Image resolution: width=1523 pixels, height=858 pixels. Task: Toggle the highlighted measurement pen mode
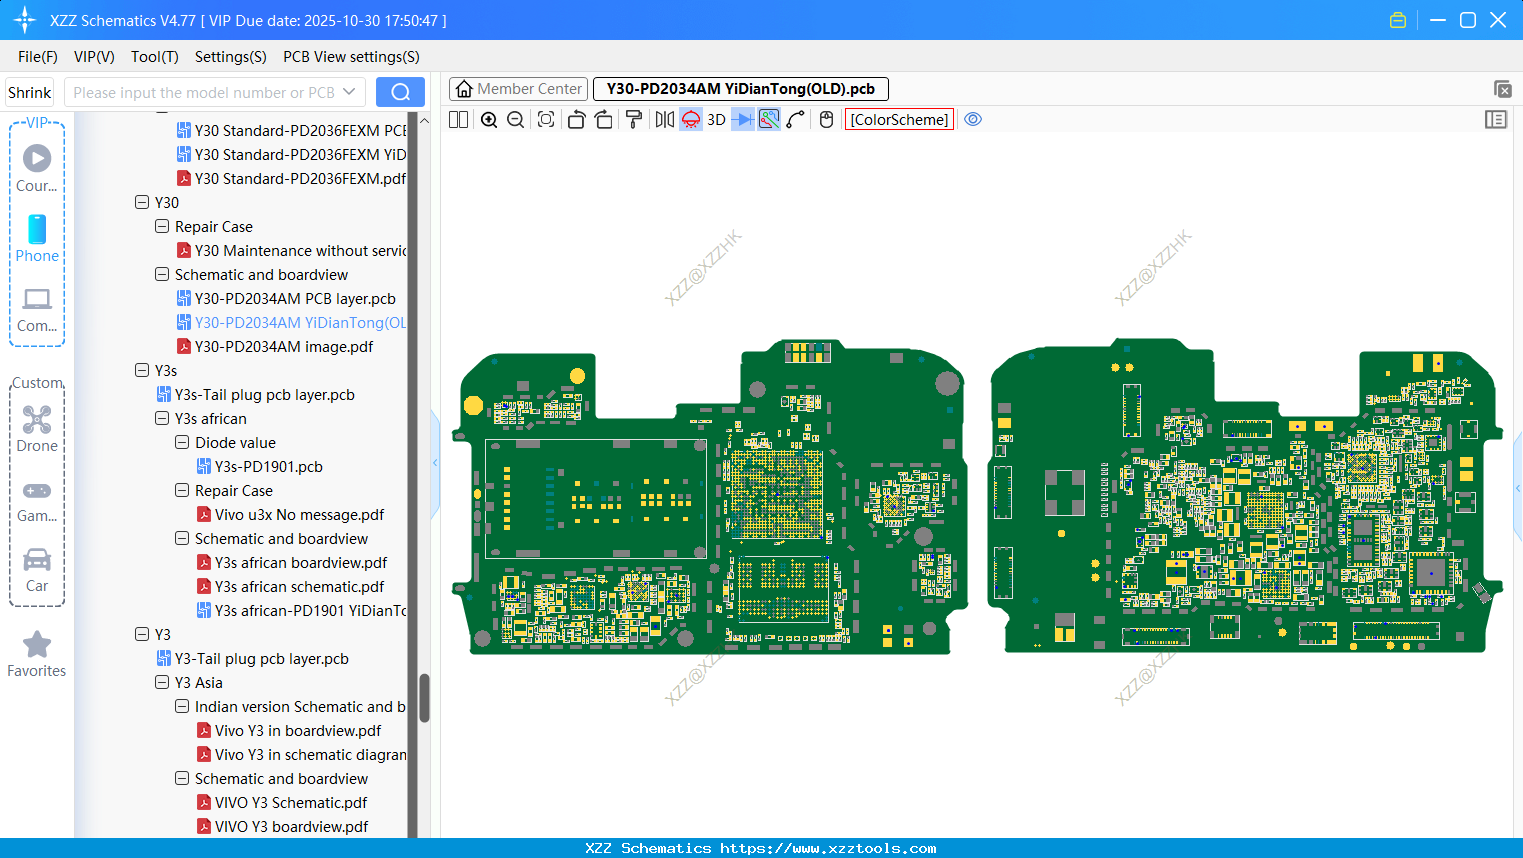[767, 119]
